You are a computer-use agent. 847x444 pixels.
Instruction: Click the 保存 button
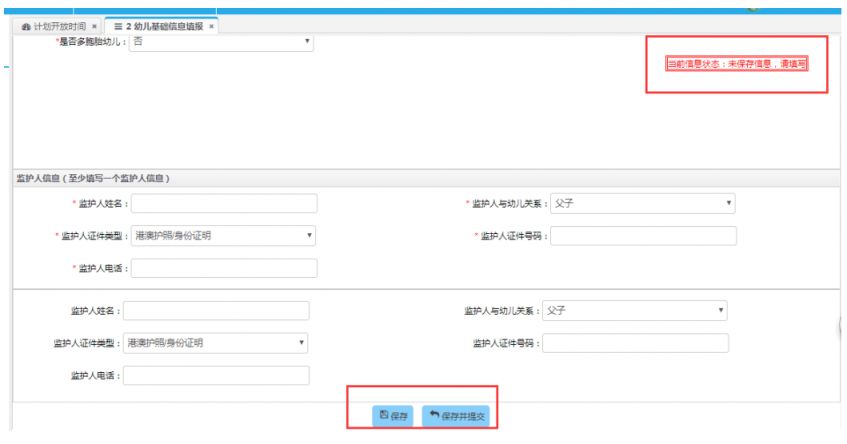click(393, 416)
